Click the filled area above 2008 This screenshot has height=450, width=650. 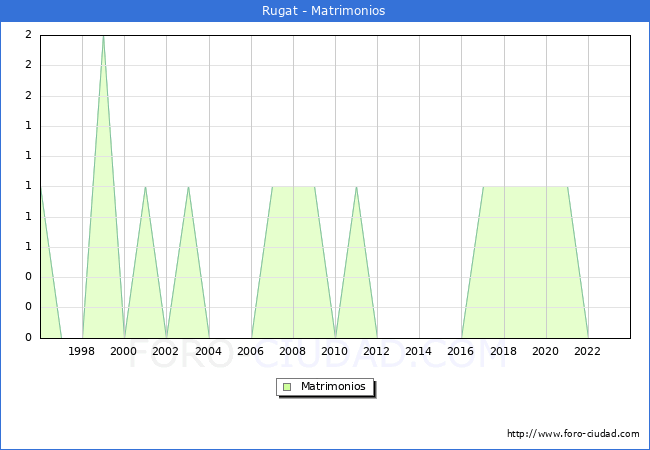[293, 260]
